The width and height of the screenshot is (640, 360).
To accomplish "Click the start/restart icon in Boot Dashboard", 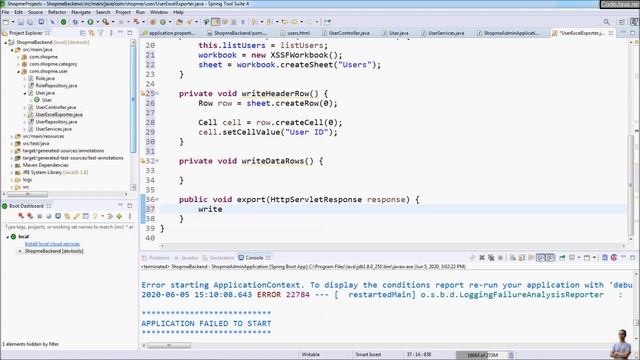I will click(21, 216).
